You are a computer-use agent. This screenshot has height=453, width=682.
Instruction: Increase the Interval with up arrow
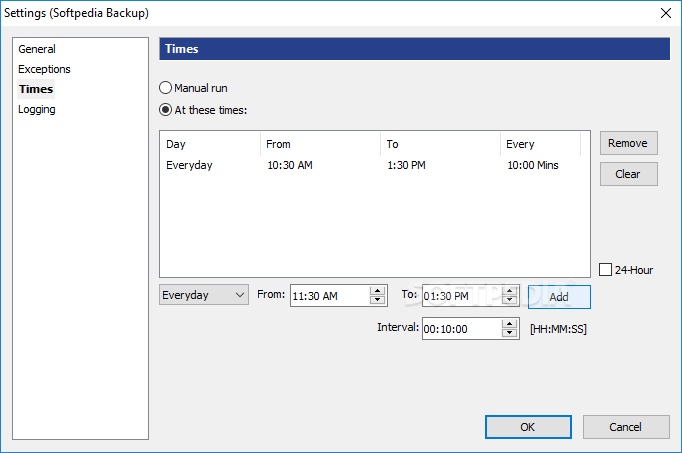[x=509, y=324]
